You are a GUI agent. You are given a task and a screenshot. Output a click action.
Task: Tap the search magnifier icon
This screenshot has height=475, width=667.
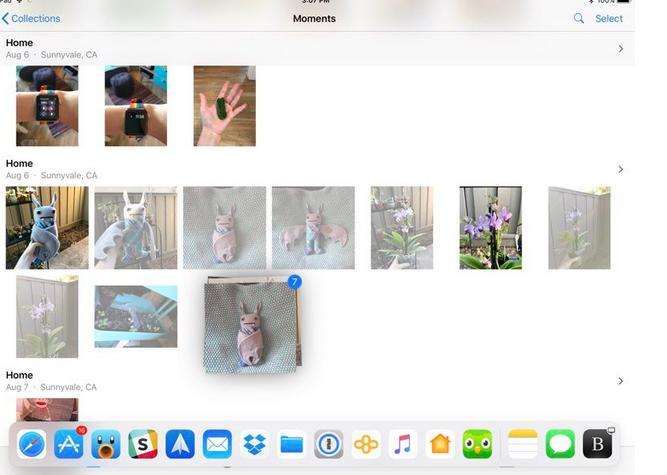579,18
